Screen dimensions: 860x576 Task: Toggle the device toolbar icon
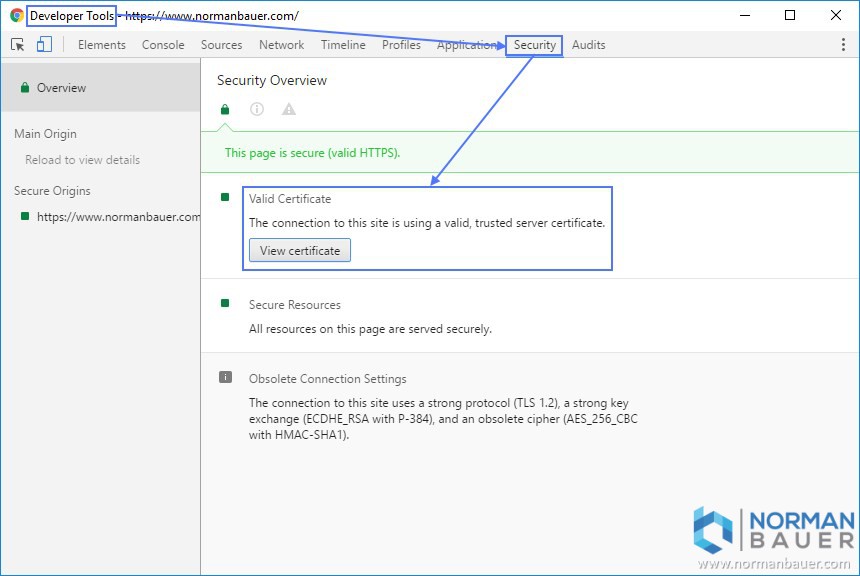(x=44, y=45)
